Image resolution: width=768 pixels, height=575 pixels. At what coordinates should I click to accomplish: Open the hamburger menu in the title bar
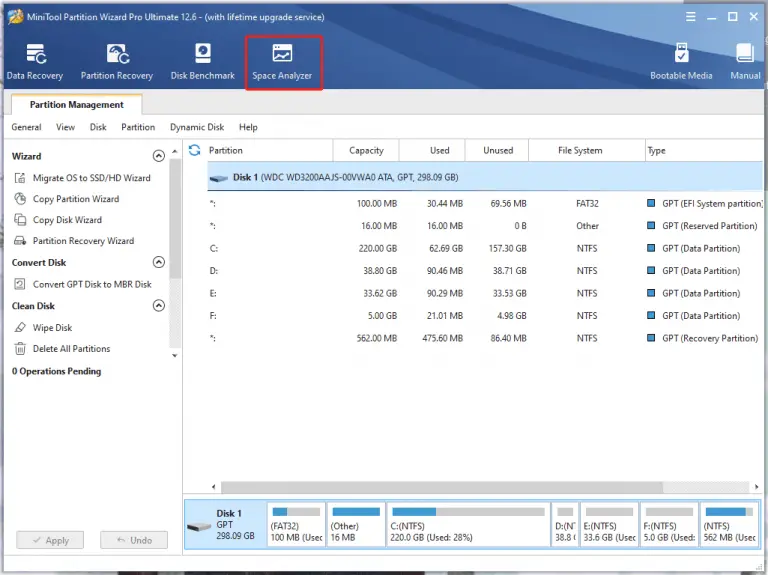(x=691, y=17)
